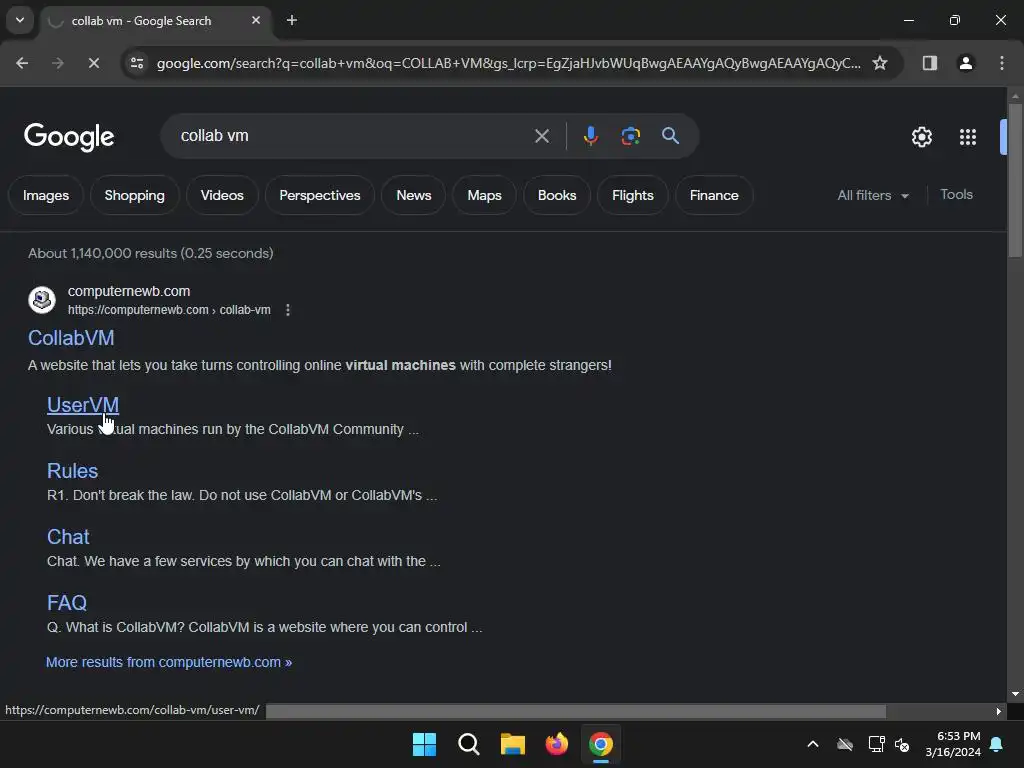
Task: Open the CollabVM result title
Action: tap(71, 338)
